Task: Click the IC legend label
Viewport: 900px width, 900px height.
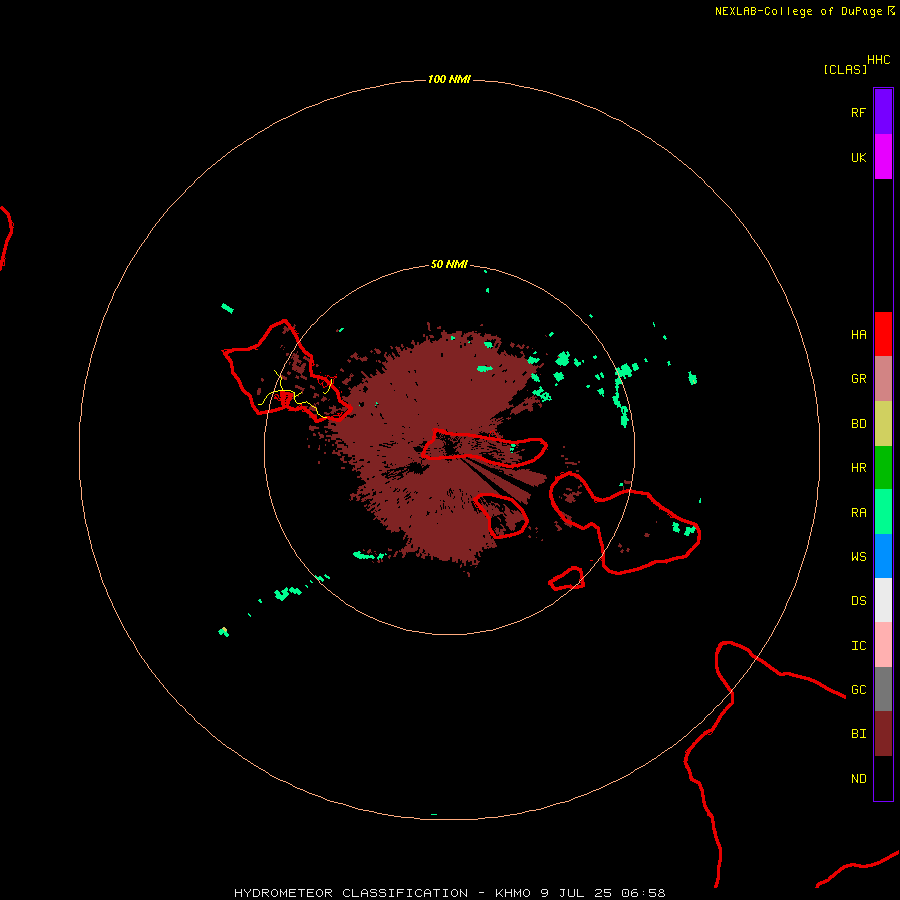Action: 858,646
